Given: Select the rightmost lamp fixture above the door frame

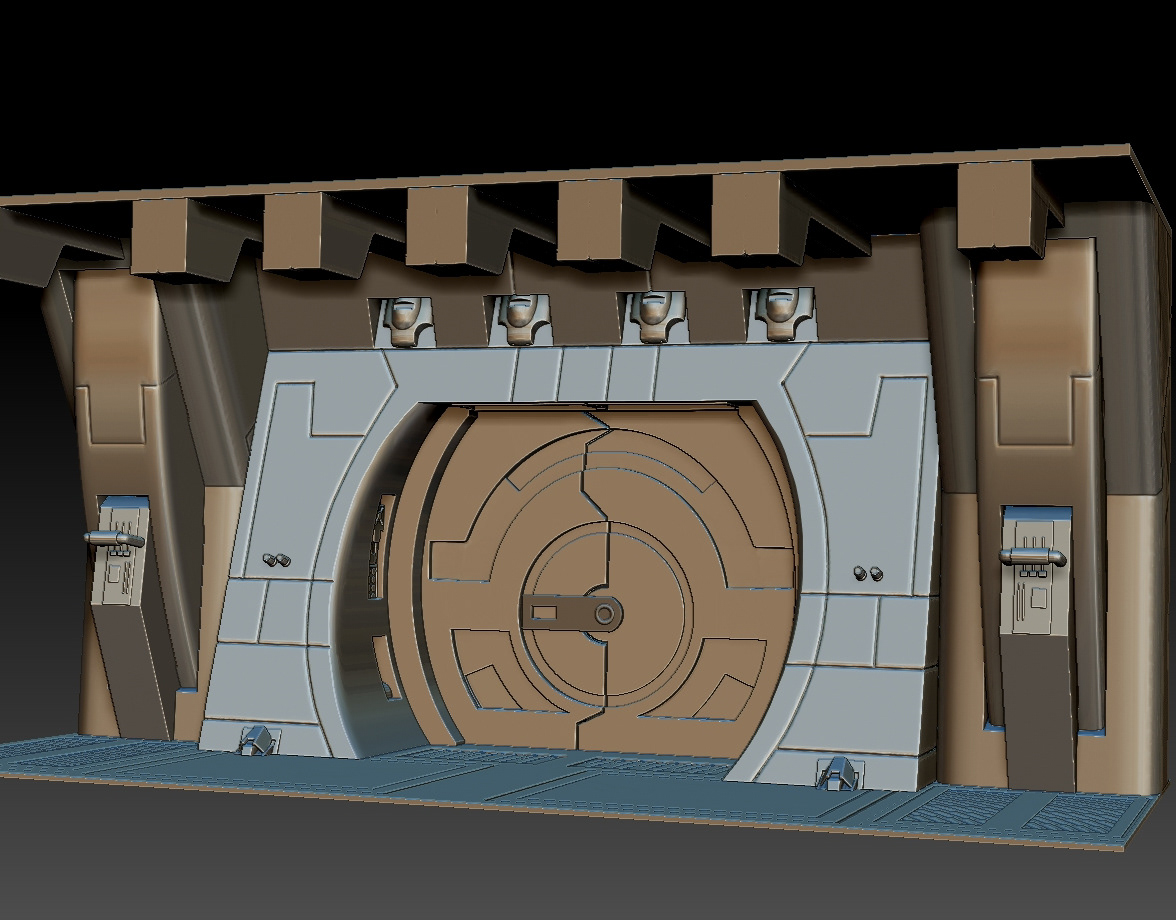Looking at the screenshot, I should pyautogui.click(x=782, y=313).
